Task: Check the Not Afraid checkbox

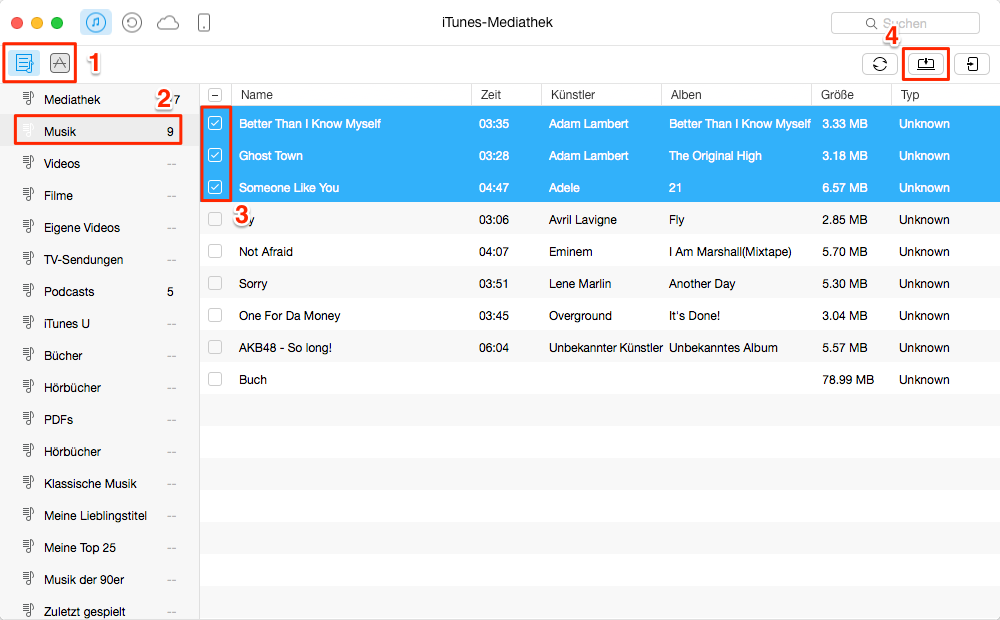Action: click(215, 251)
